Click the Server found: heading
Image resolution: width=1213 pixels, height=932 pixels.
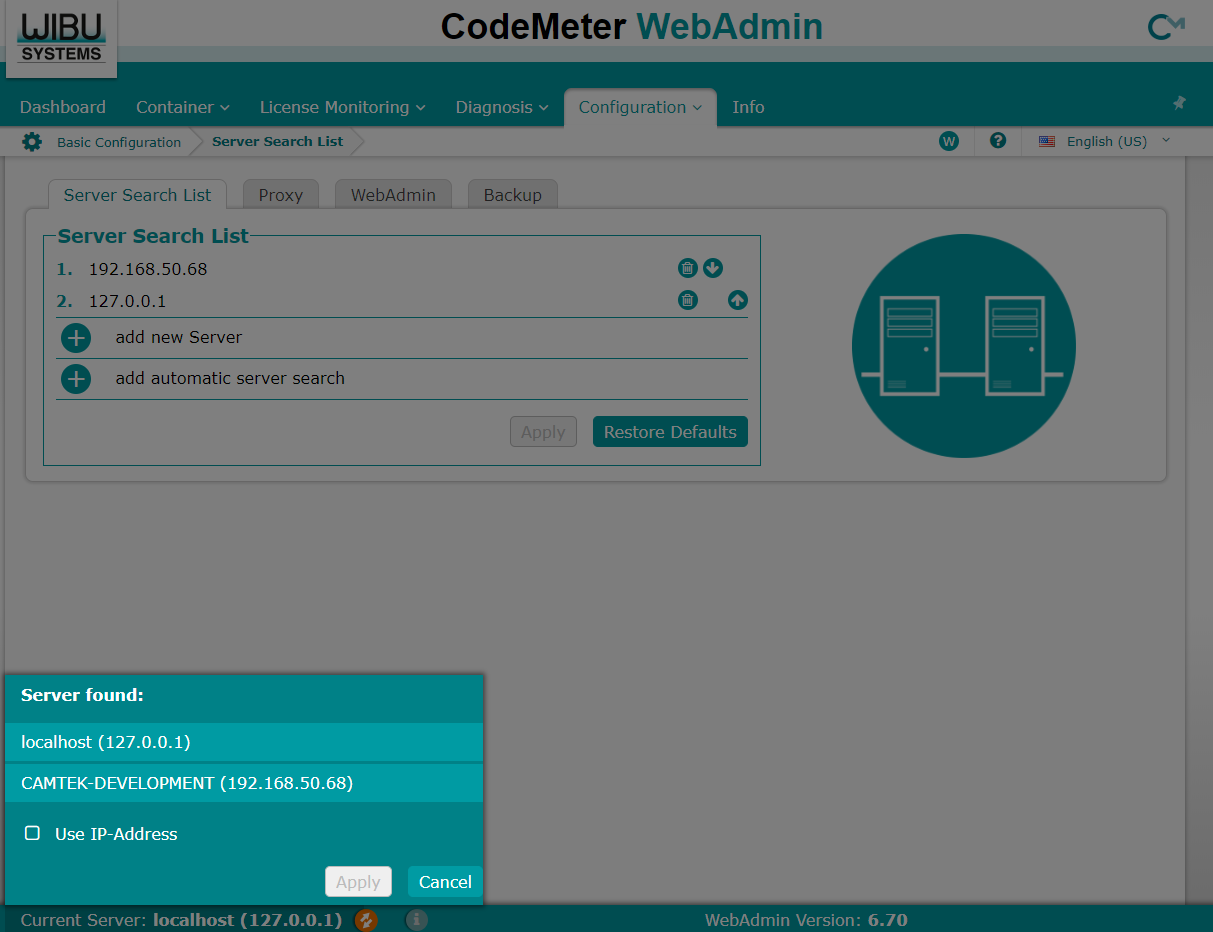tap(82, 695)
